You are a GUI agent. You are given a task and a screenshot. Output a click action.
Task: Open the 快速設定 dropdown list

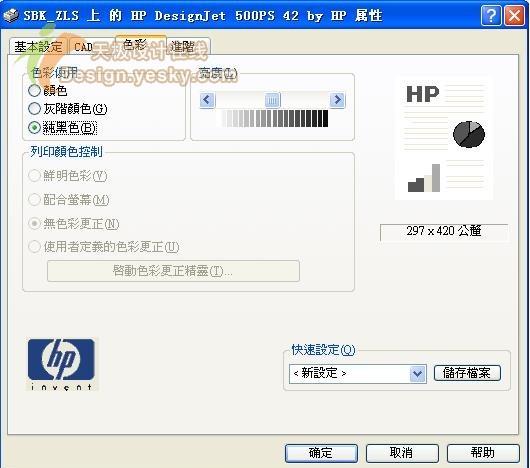(x=358, y=374)
